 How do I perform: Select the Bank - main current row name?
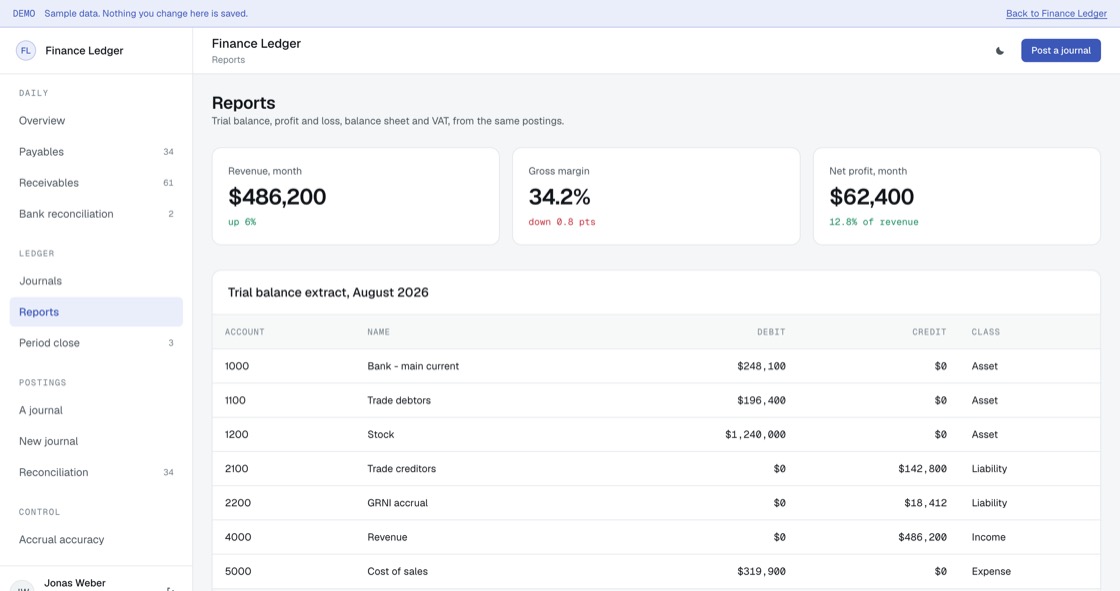[413, 366]
